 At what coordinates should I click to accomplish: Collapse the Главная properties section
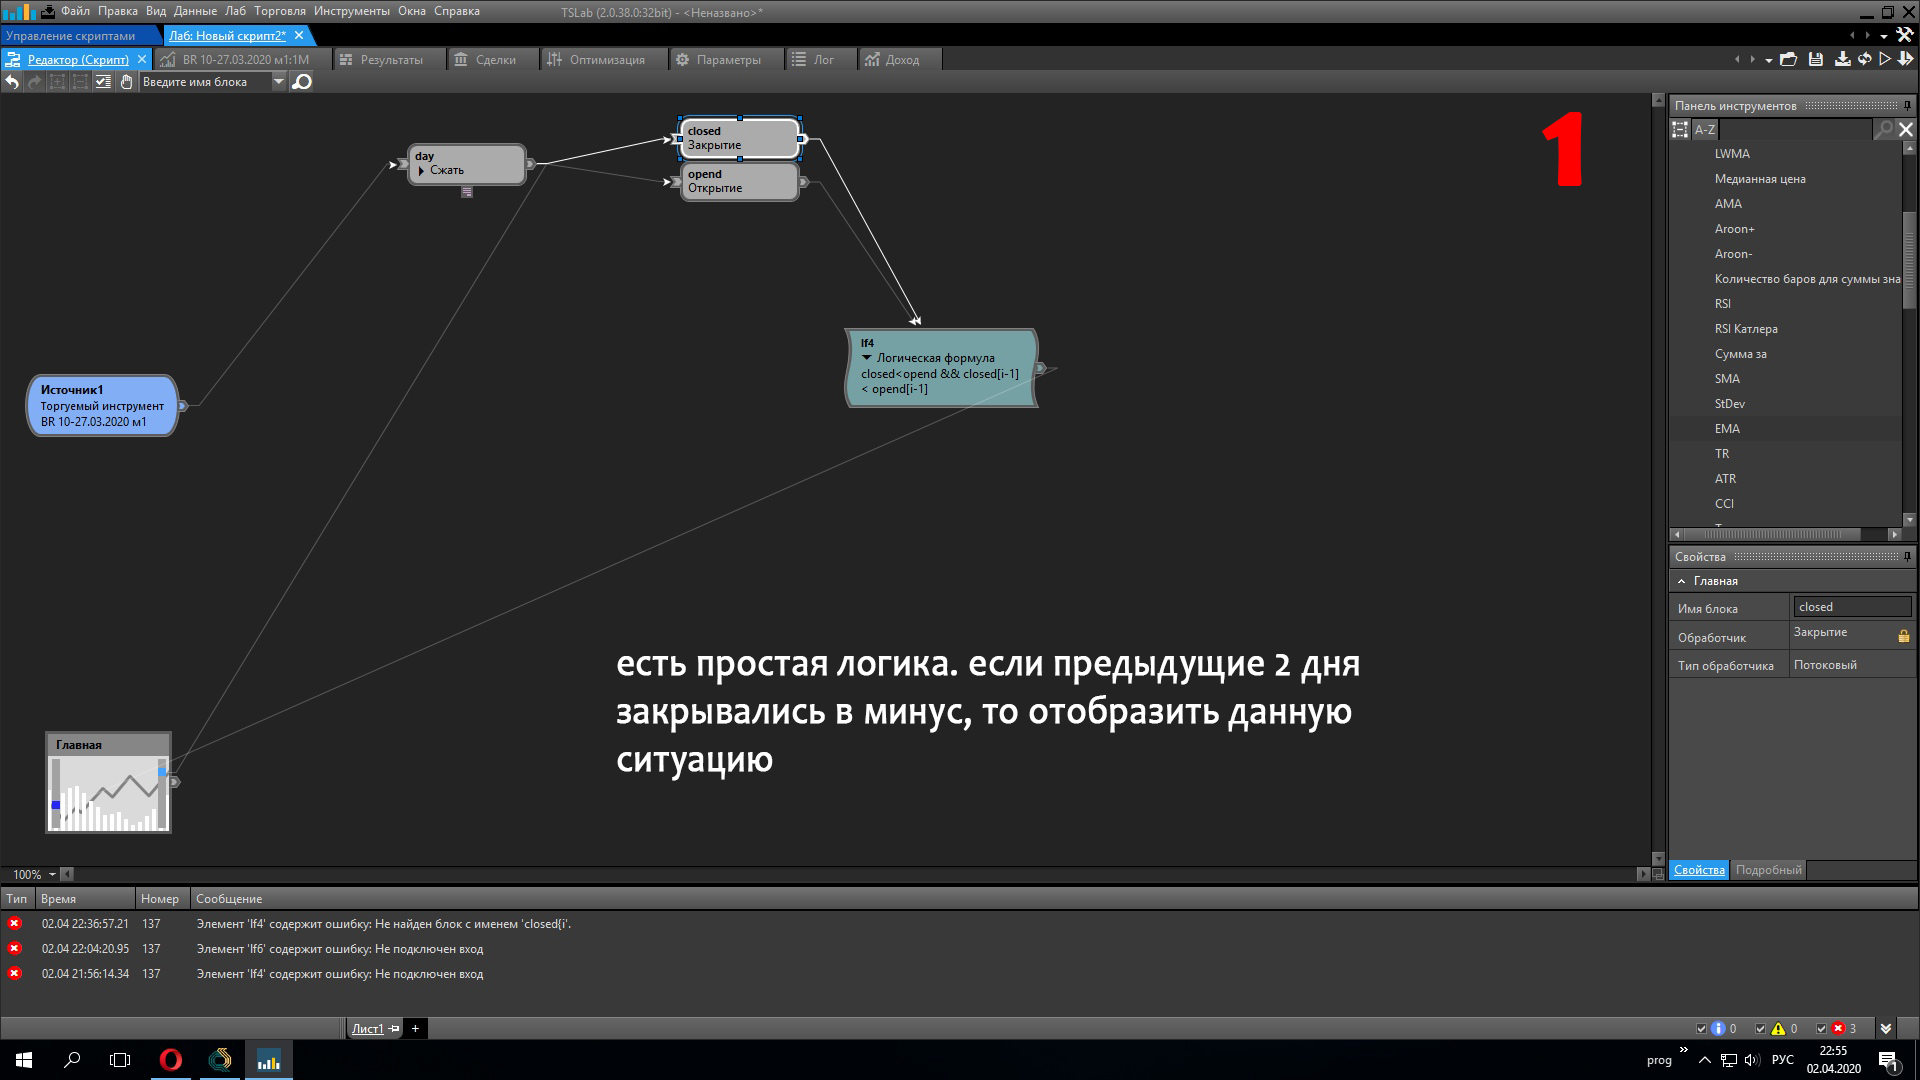tap(1682, 581)
